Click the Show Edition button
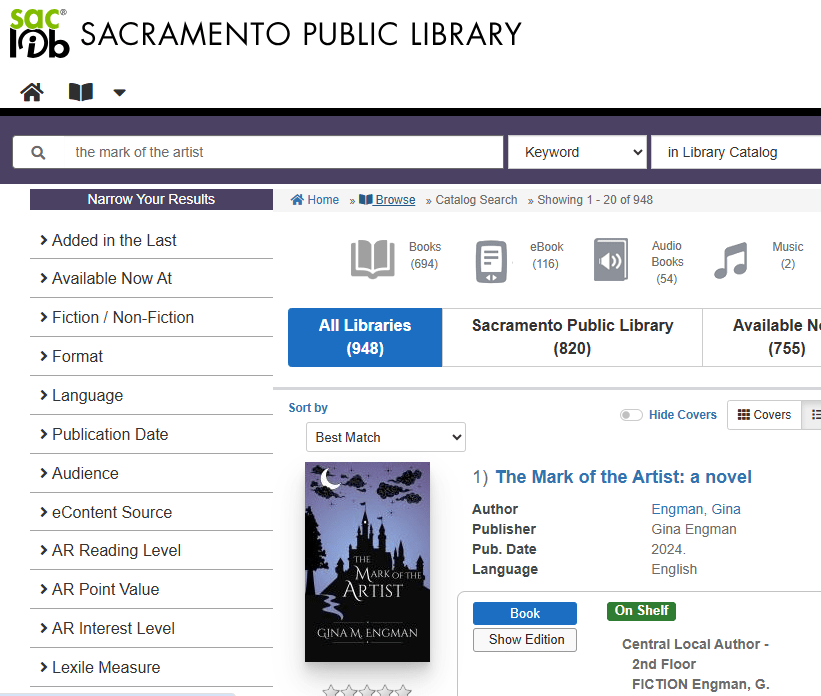The height and width of the screenshot is (696, 821). [x=525, y=640]
